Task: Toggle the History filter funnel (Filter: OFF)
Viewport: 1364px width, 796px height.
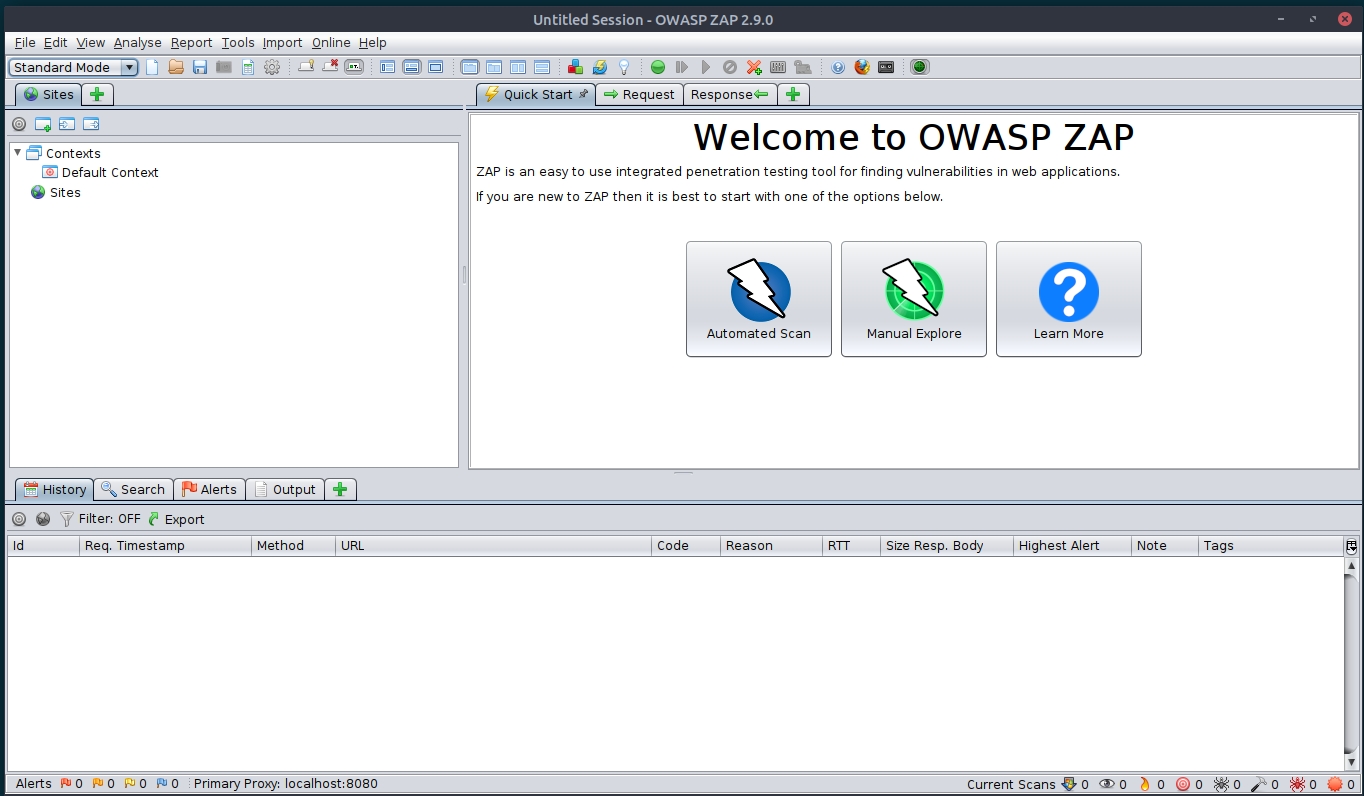Action: pyautogui.click(x=67, y=519)
